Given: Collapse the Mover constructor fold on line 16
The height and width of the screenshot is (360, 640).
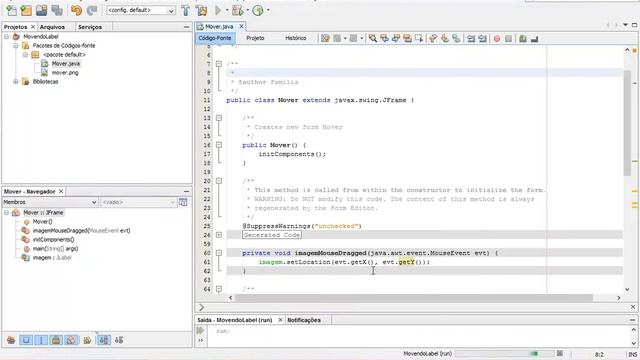Looking at the screenshot, I should pos(219,145).
